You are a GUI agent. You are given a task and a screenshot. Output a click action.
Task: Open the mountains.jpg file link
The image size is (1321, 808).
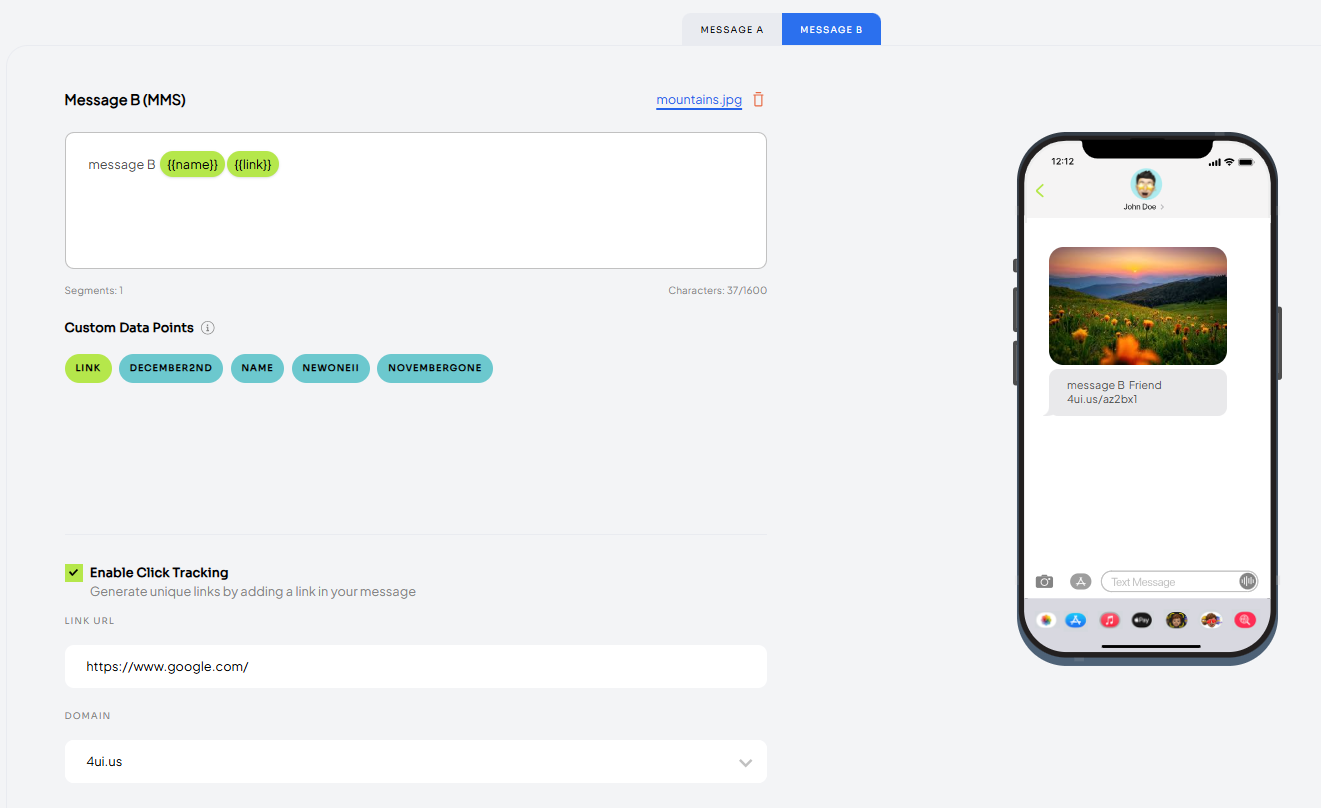(699, 100)
